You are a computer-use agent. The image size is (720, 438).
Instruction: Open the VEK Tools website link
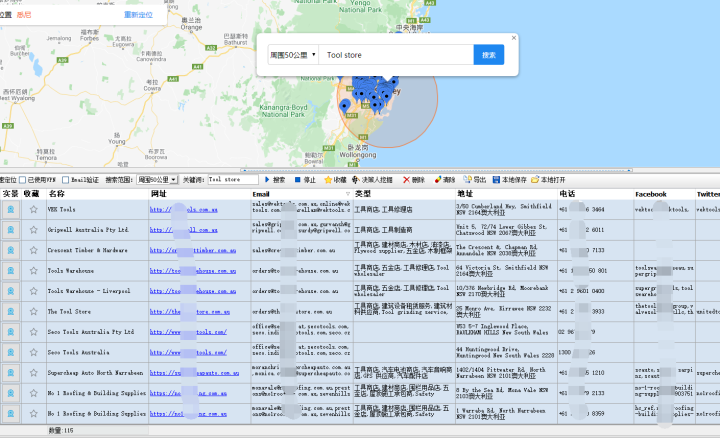184,209
